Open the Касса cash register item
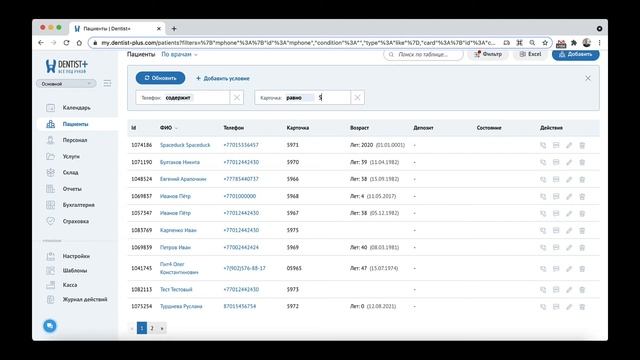The width and height of the screenshot is (640, 360). tap(70, 285)
